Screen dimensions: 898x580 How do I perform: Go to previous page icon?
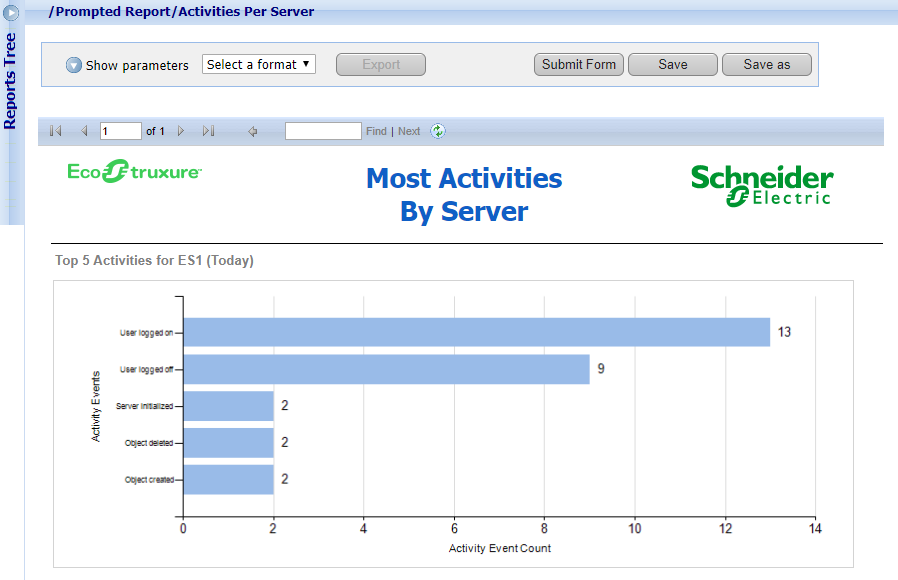(x=84, y=131)
